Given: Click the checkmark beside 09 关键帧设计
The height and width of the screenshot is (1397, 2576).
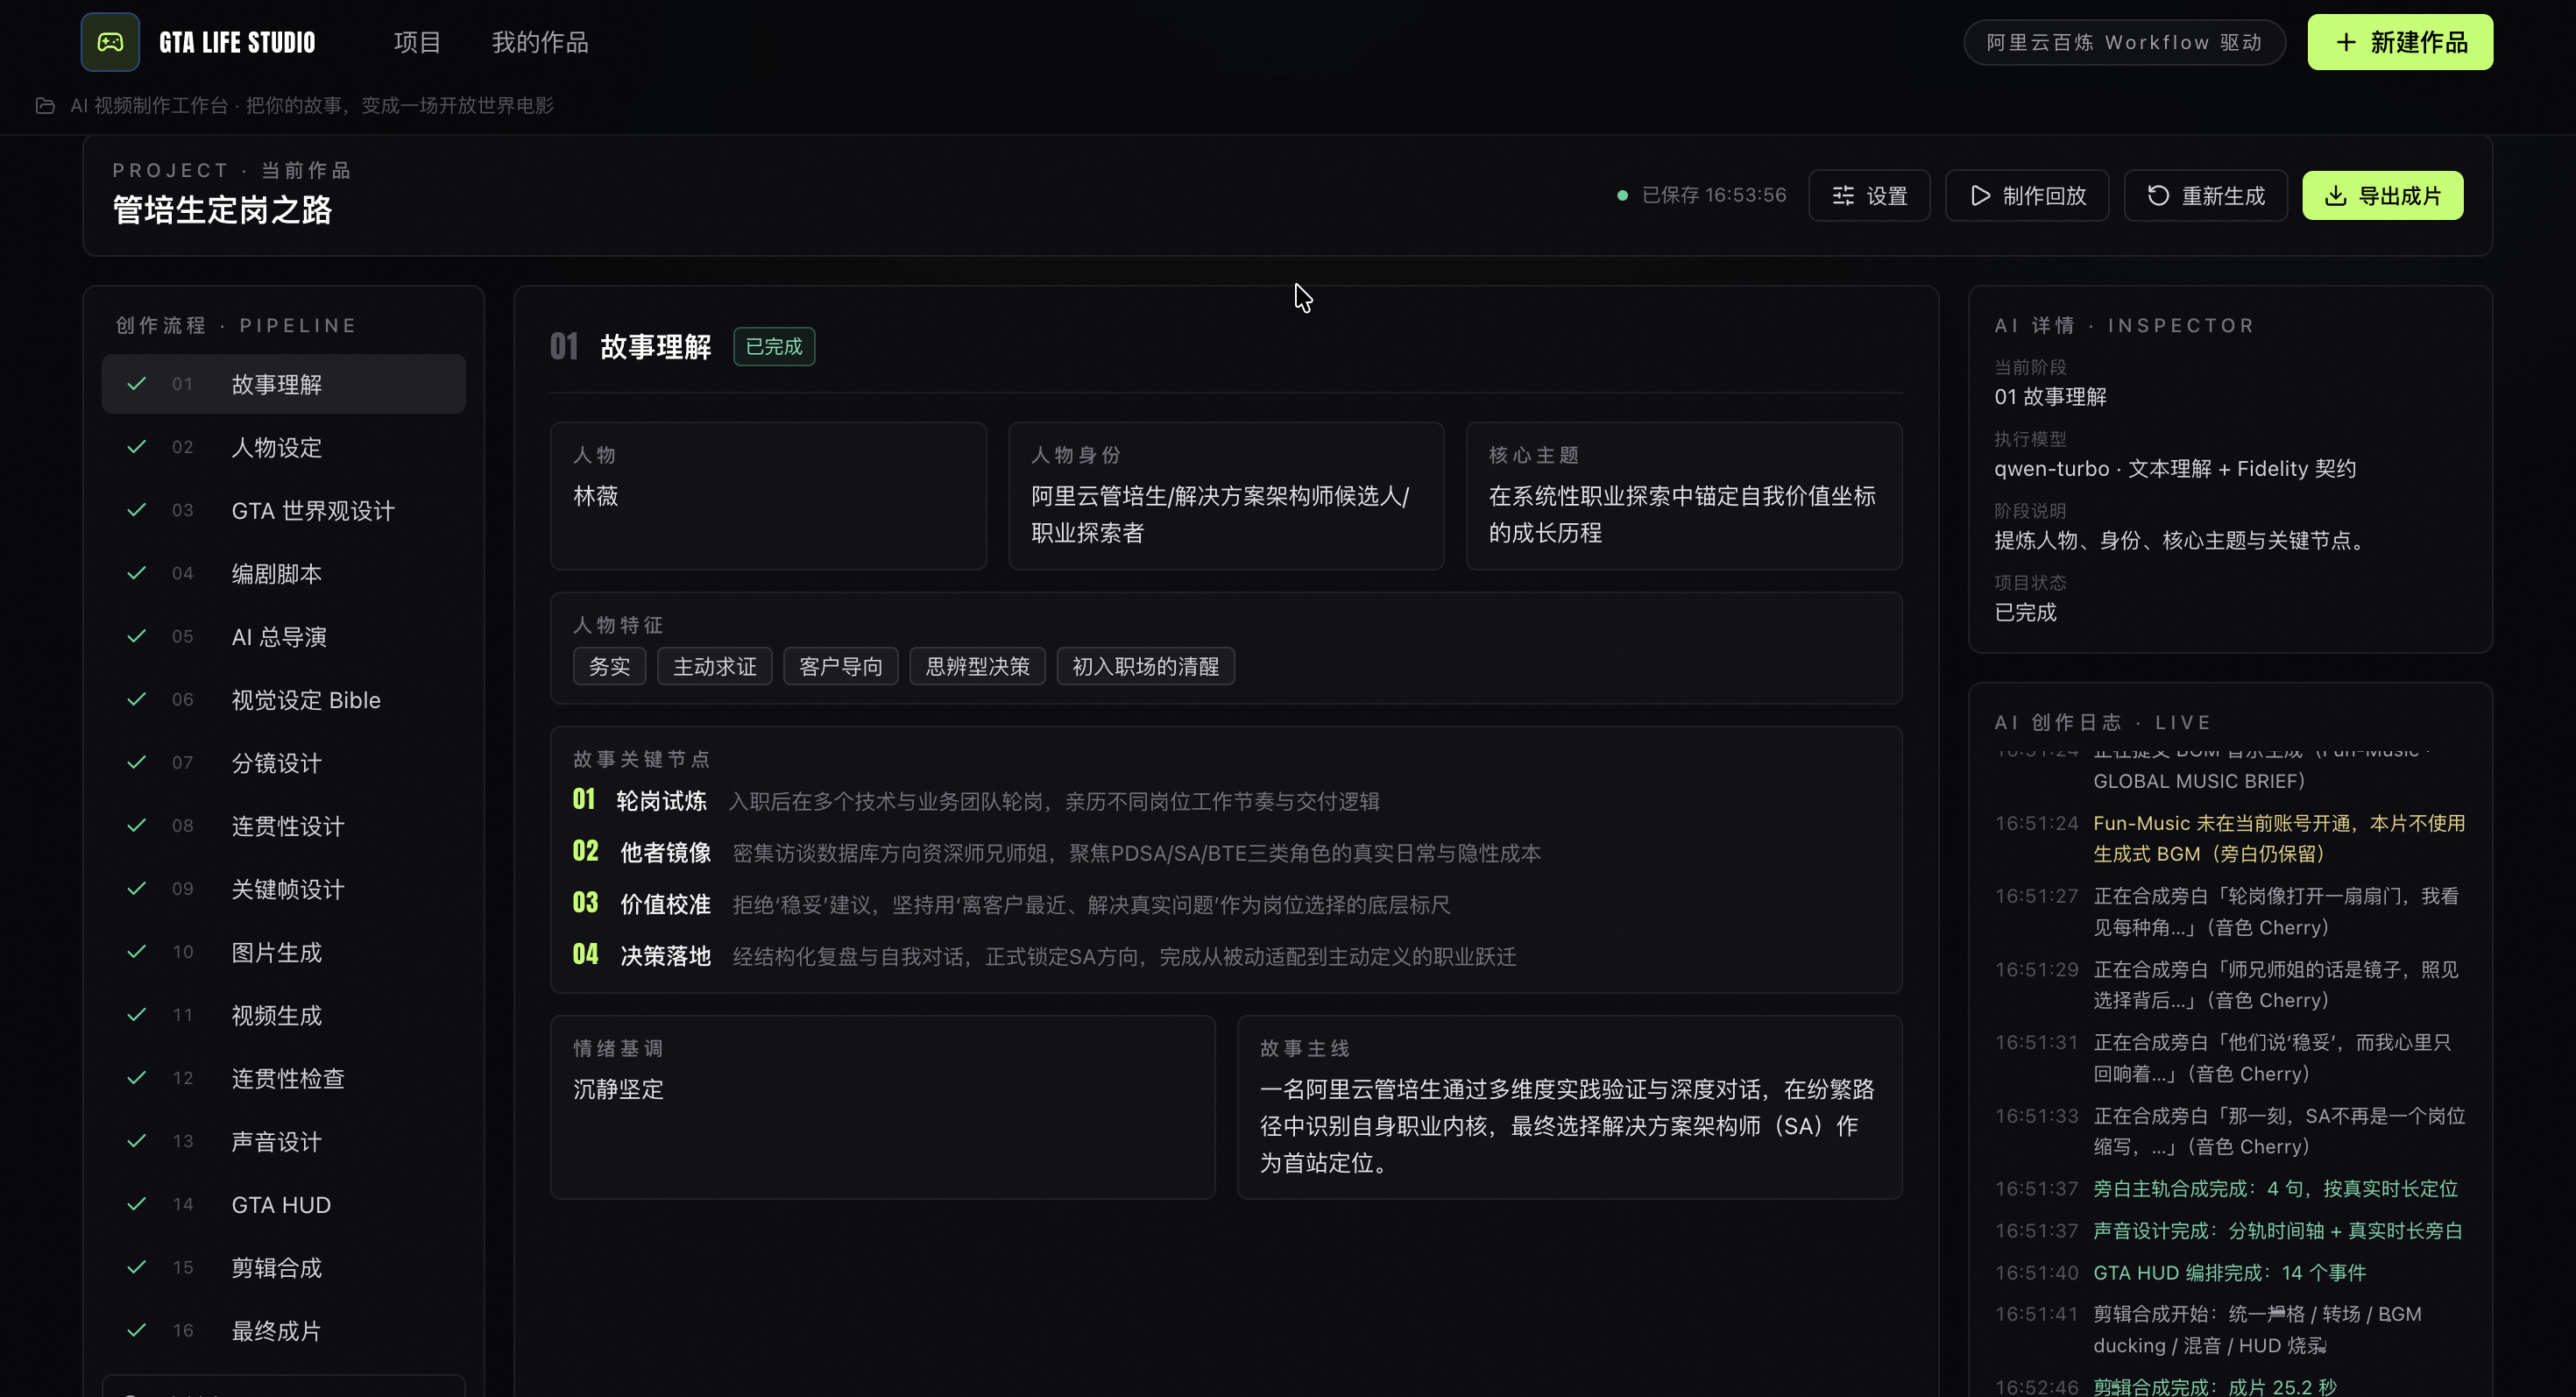Looking at the screenshot, I should coord(137,888).
